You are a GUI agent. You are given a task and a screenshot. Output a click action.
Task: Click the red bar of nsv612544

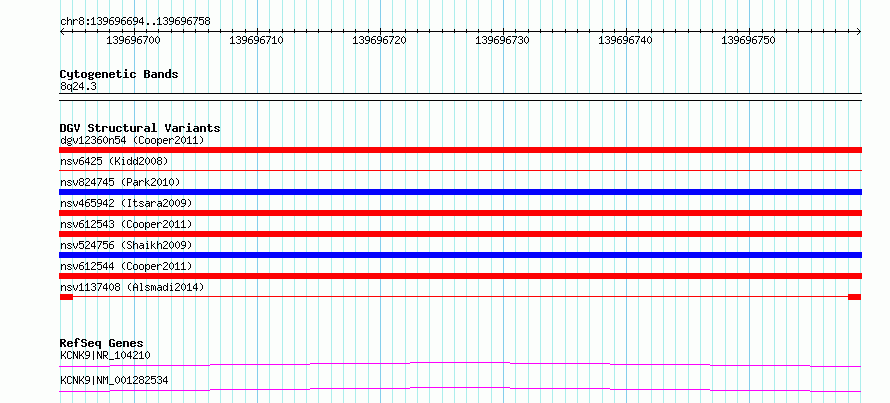click(x=460, y=276)
